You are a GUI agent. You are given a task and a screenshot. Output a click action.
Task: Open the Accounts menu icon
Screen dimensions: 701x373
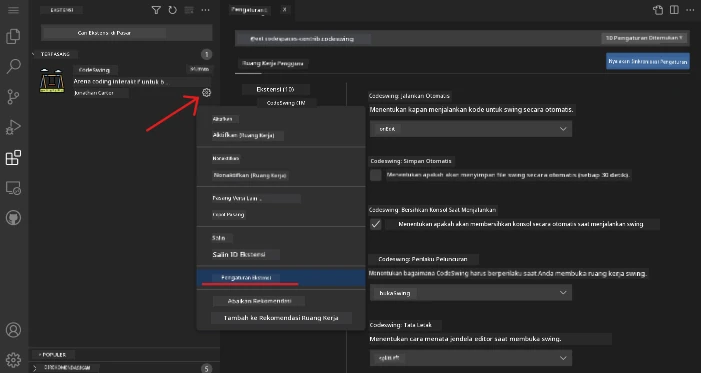pyautogui.click(x=13, y=330)
